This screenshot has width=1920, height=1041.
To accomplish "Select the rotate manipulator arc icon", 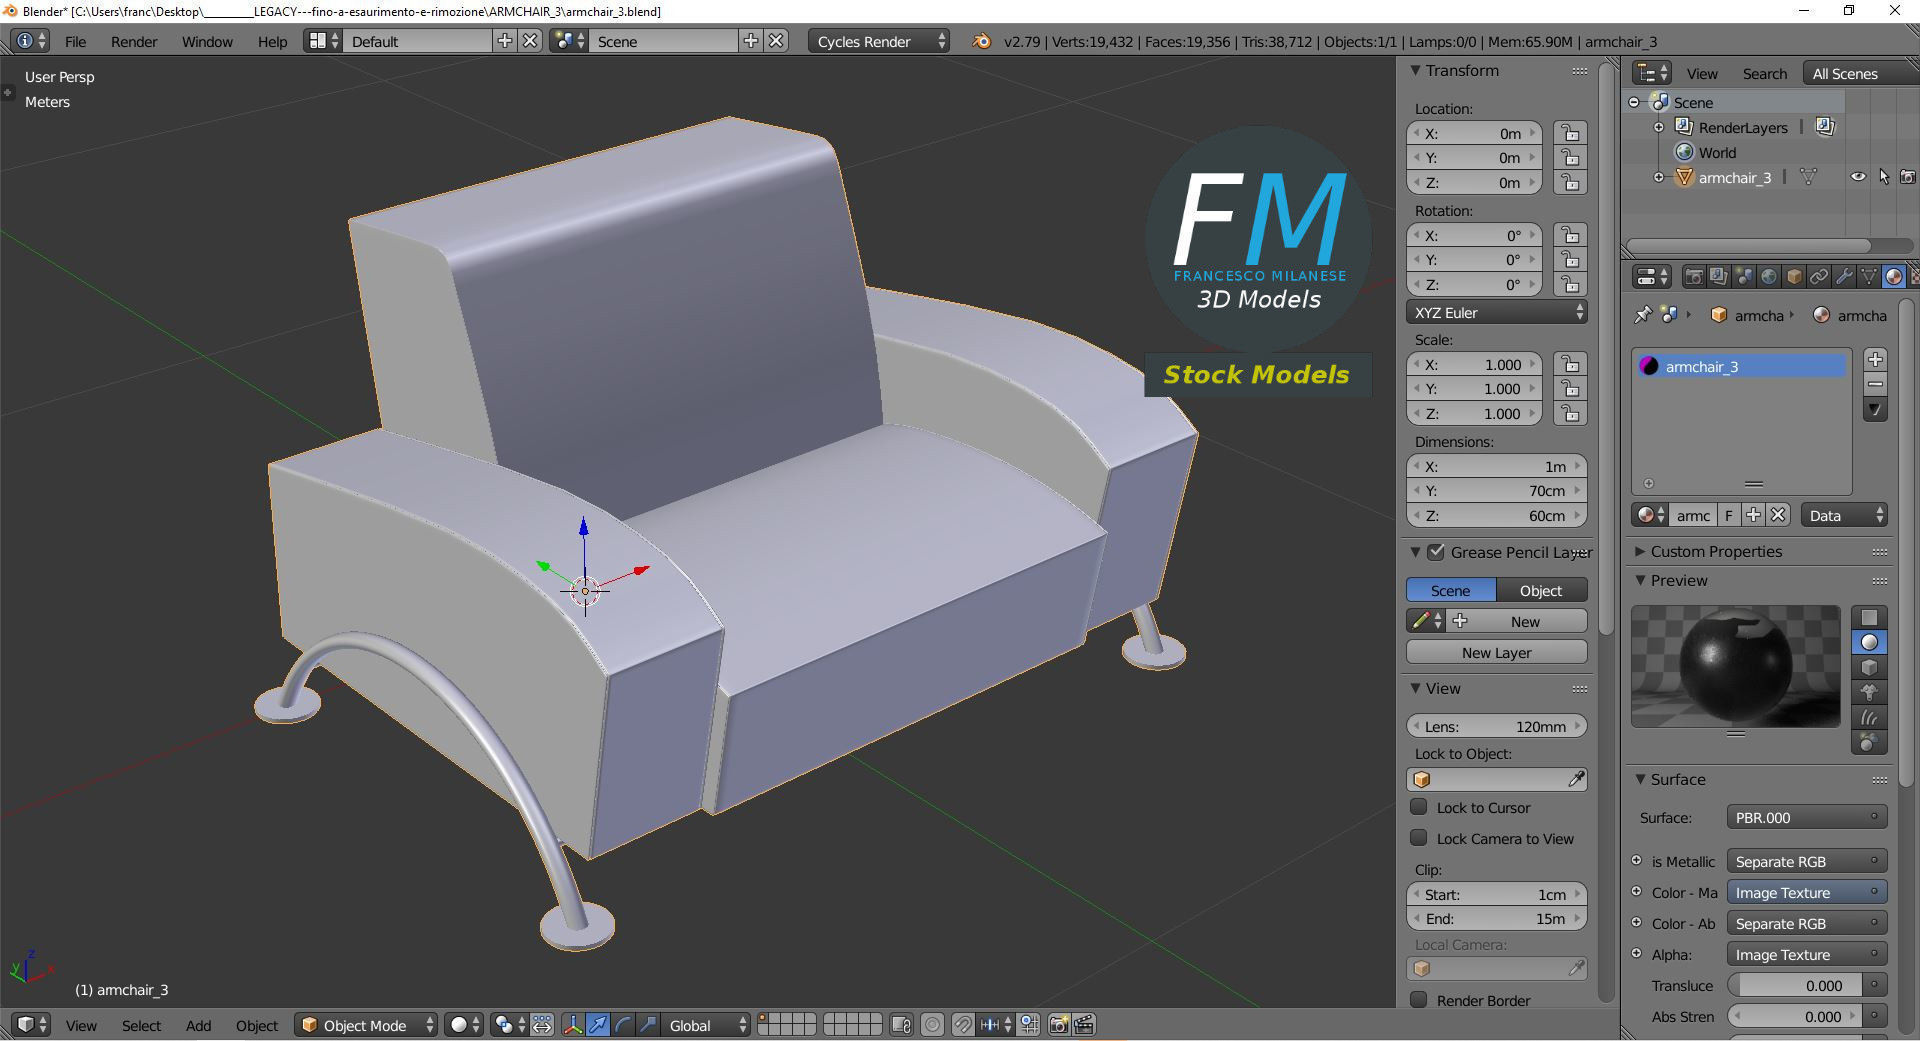I will tap(623, 1025).
